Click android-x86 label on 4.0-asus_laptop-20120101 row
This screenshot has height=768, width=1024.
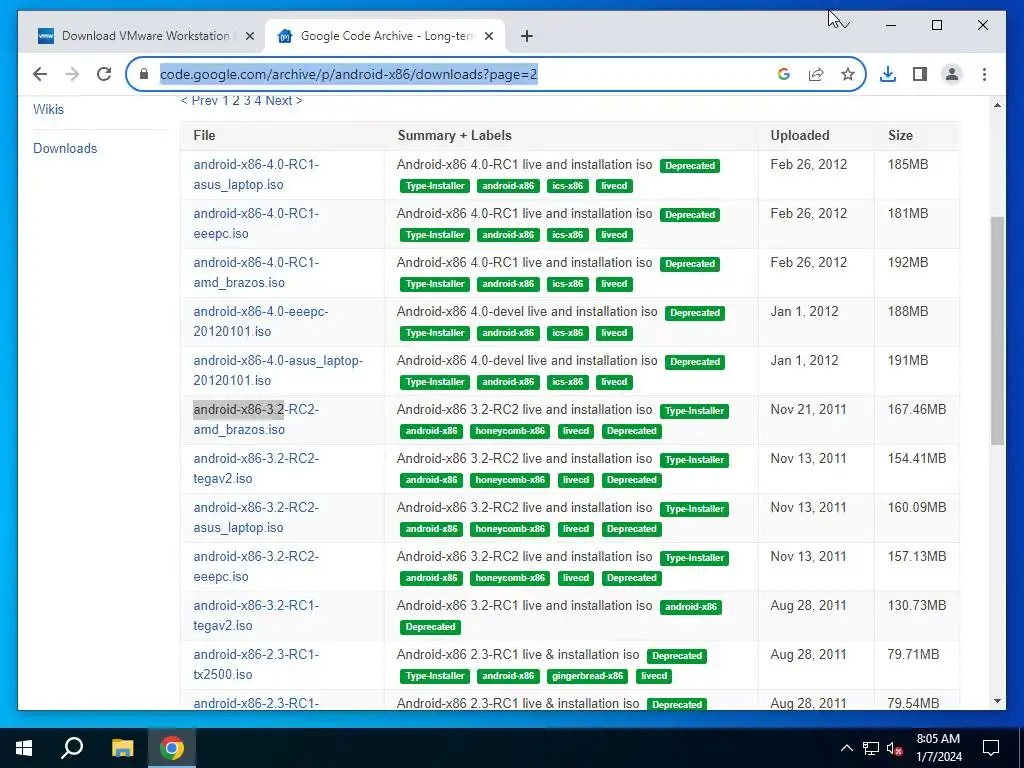[x=508, y=382]
